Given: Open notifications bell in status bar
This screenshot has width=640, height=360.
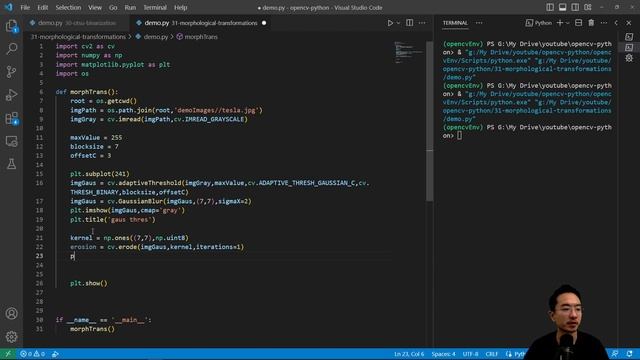Looking at the screenshot, I should pyautogui.click(x=629, y=354).
